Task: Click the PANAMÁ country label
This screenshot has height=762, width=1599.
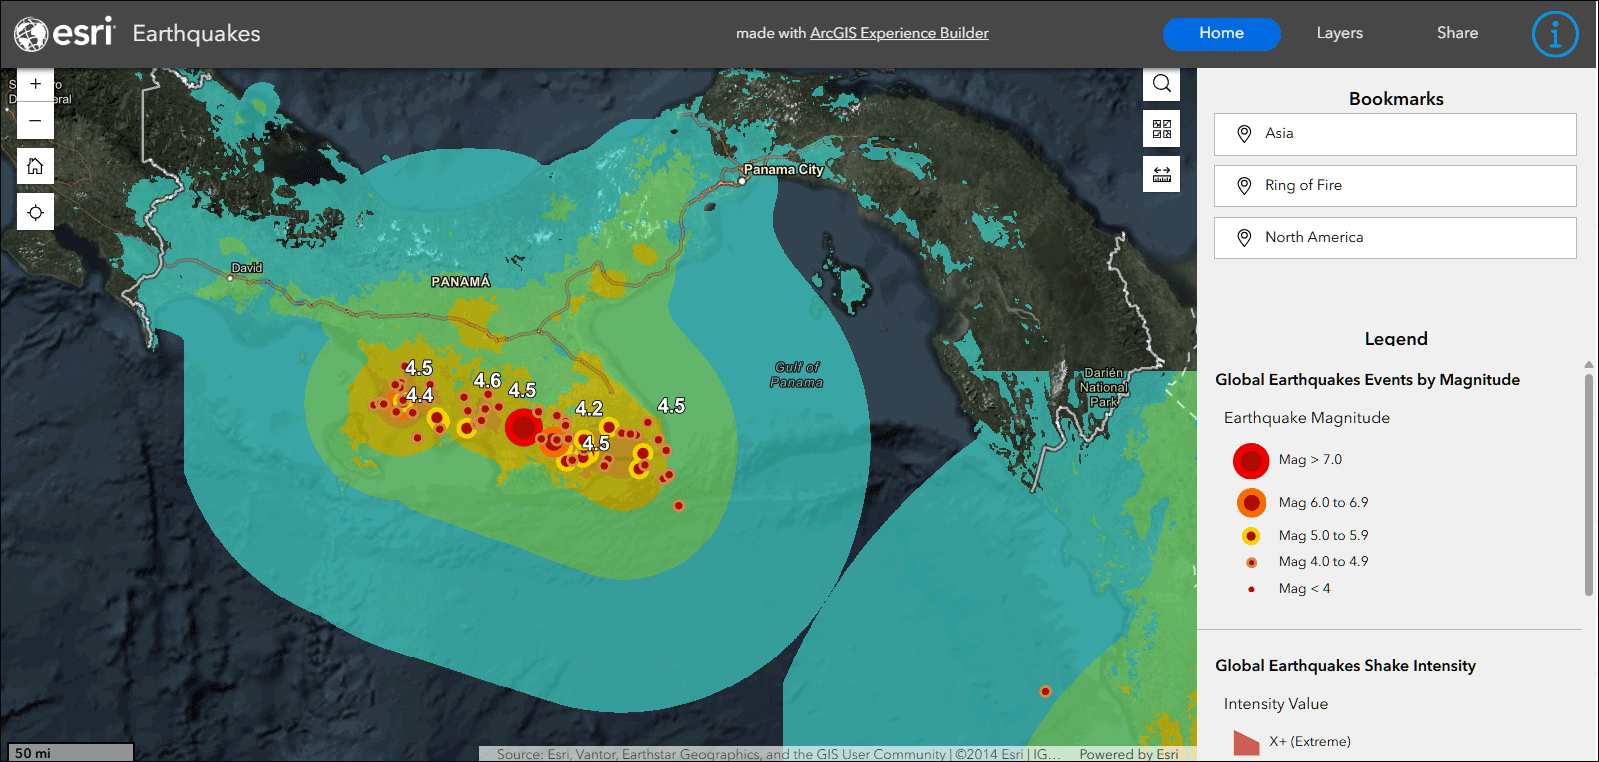Action: point(460,281)
